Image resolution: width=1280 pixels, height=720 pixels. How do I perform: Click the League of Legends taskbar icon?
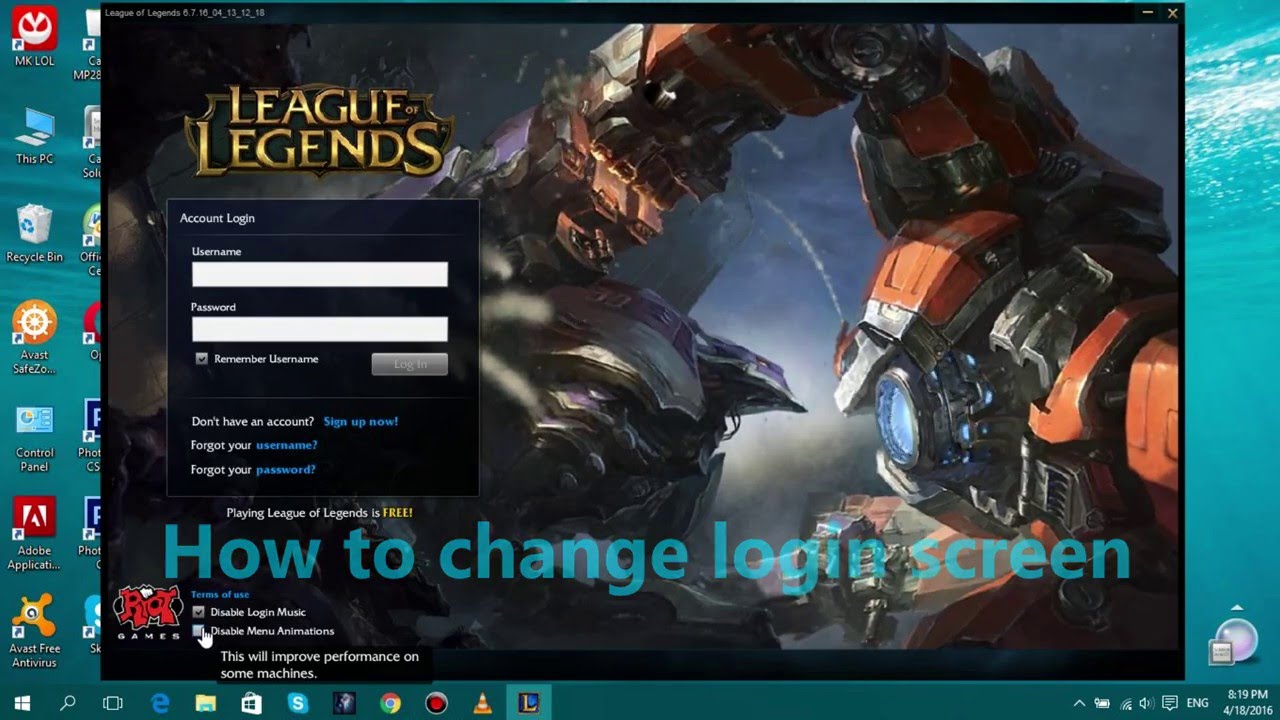[528, 703]
